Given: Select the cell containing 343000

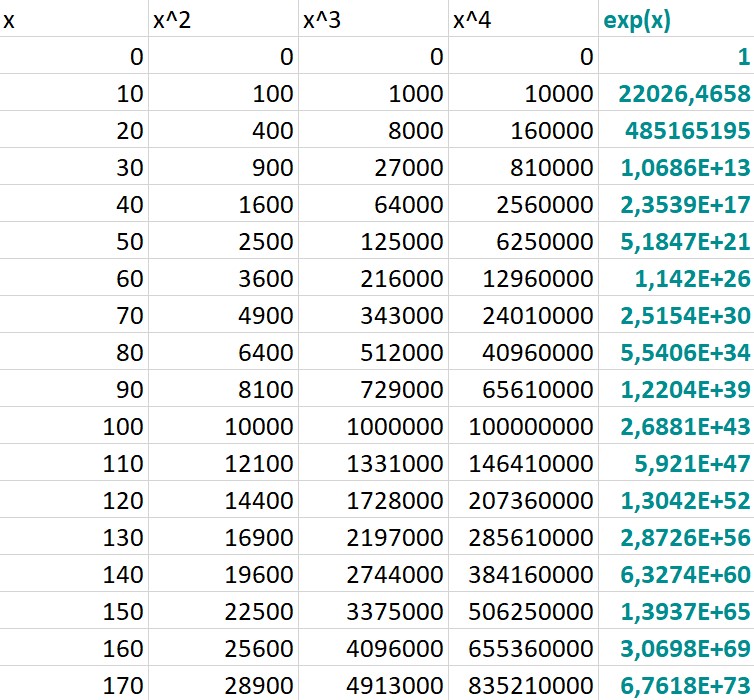Looking at the screenshot, I should (x=374, y=315).
